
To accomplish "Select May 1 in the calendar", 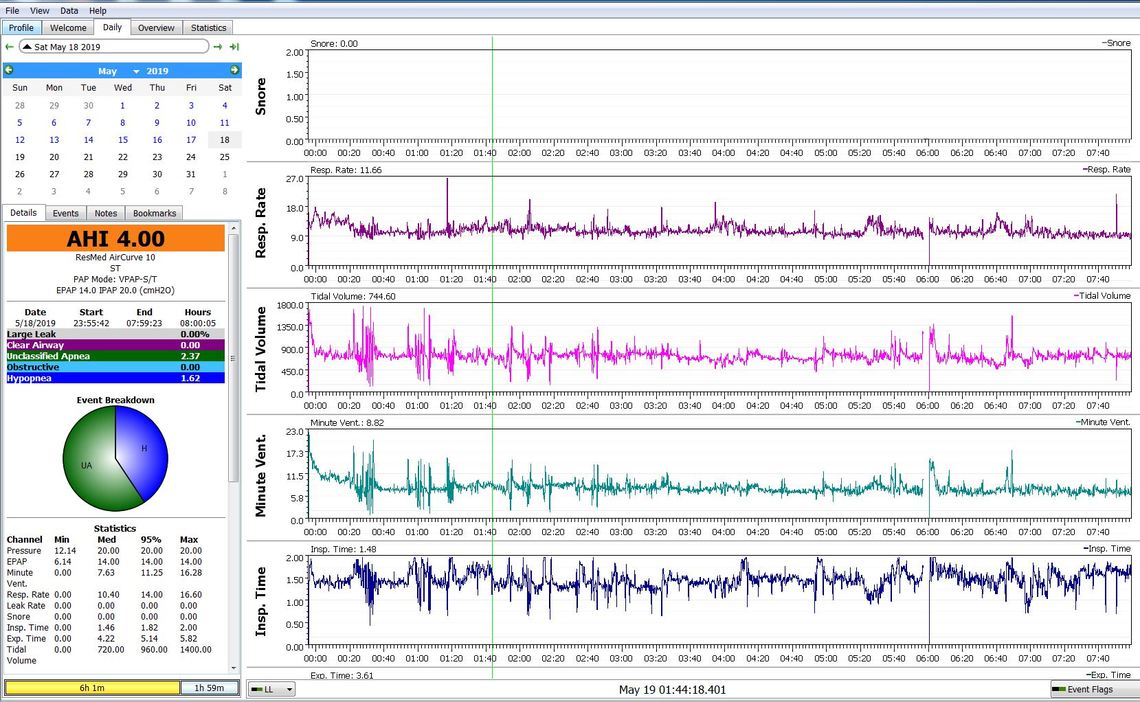I will tap(122, 105).
